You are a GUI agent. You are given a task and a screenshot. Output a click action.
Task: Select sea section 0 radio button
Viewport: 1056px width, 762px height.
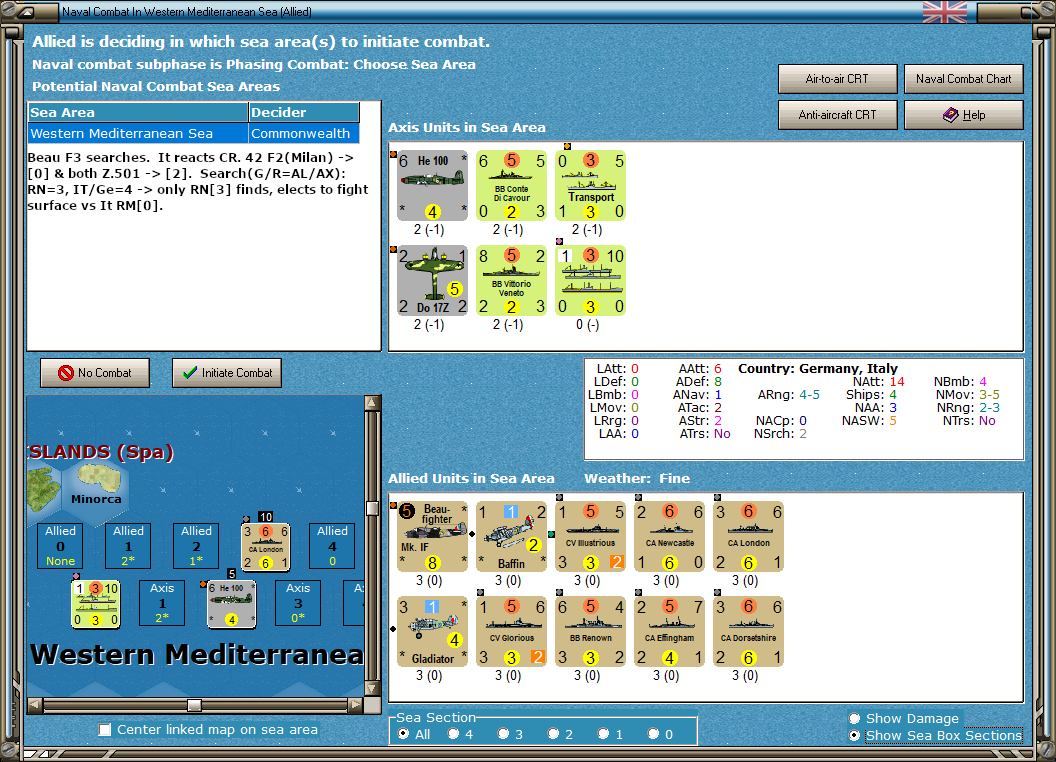tap(653, 734)
